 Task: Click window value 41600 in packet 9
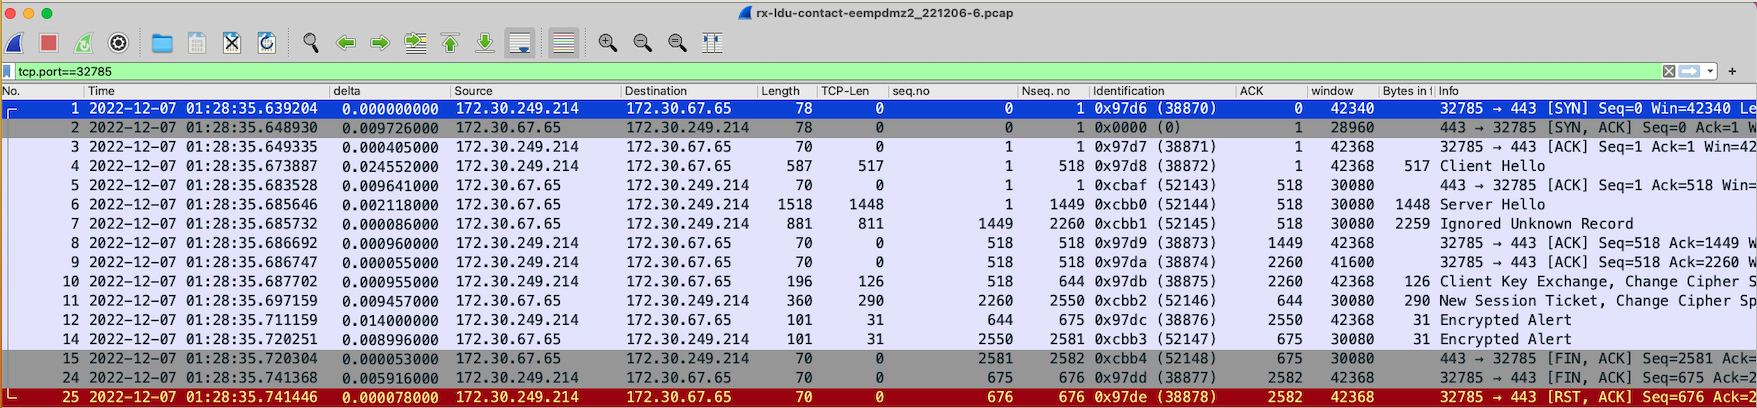point(1352,262)
